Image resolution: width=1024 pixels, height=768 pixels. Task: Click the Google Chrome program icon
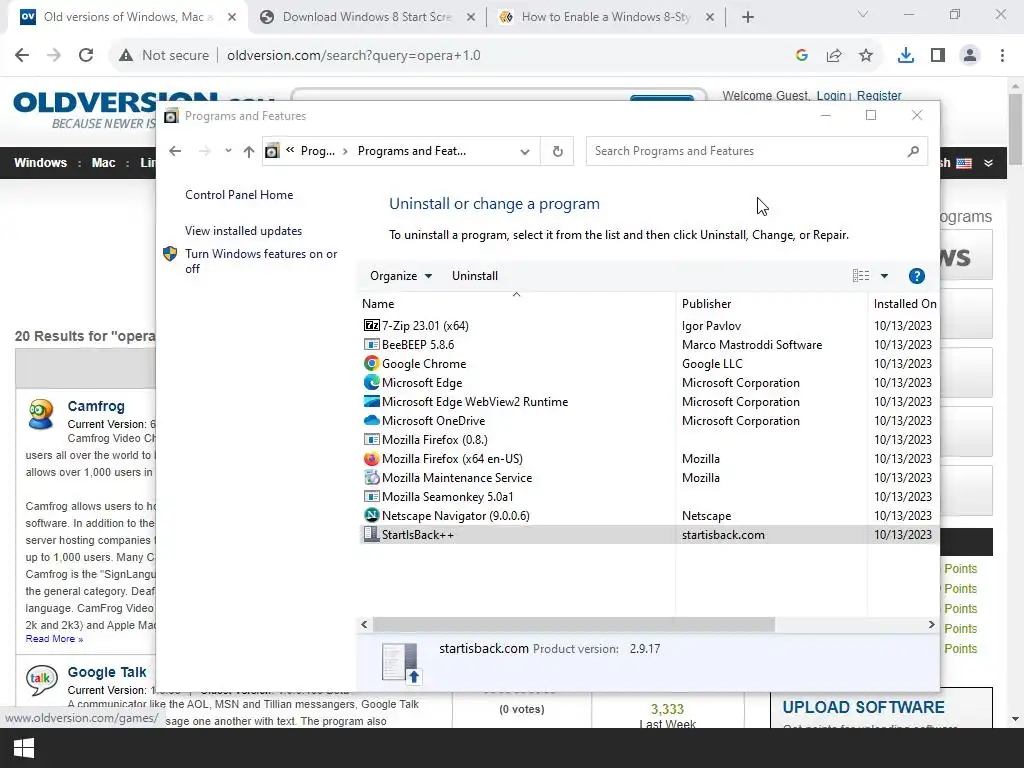(x=372, y=363)
